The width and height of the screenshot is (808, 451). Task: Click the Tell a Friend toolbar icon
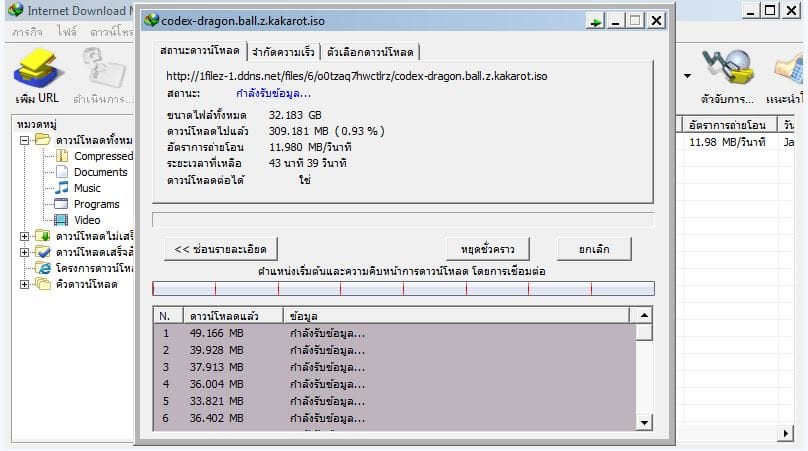coord(790,73)
